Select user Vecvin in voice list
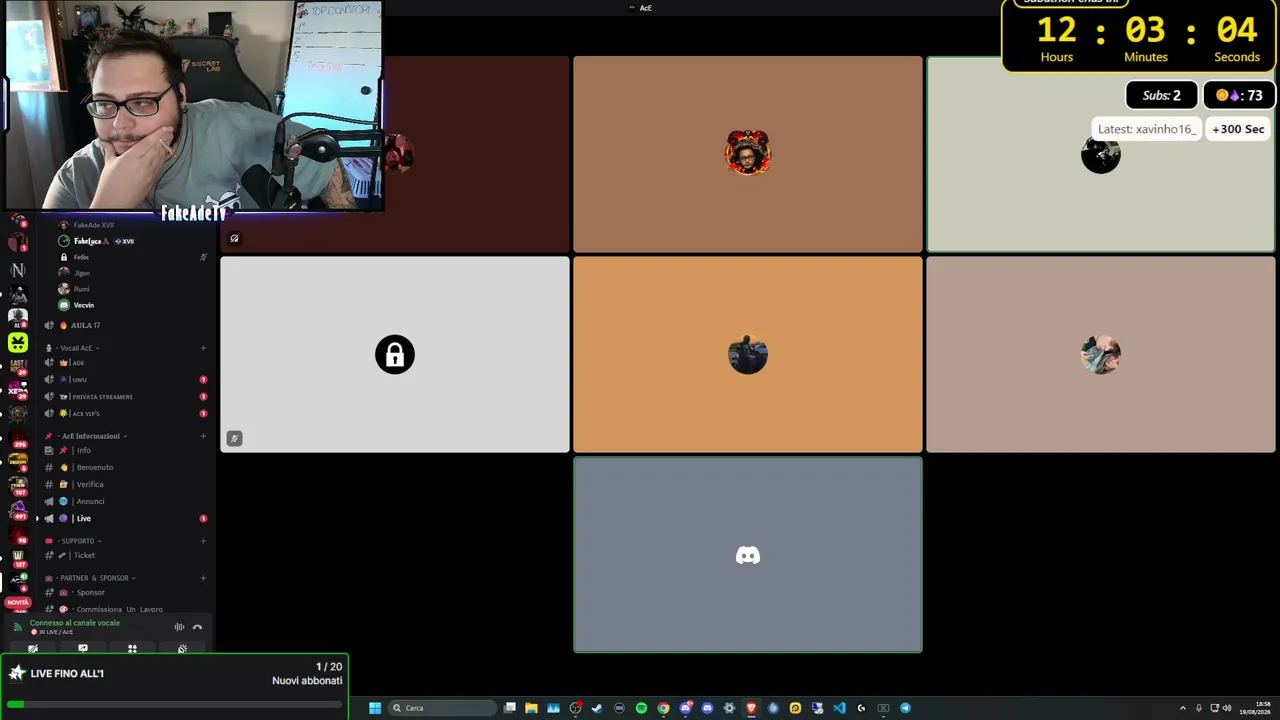The image size is (1280, 720). (83, 305)
